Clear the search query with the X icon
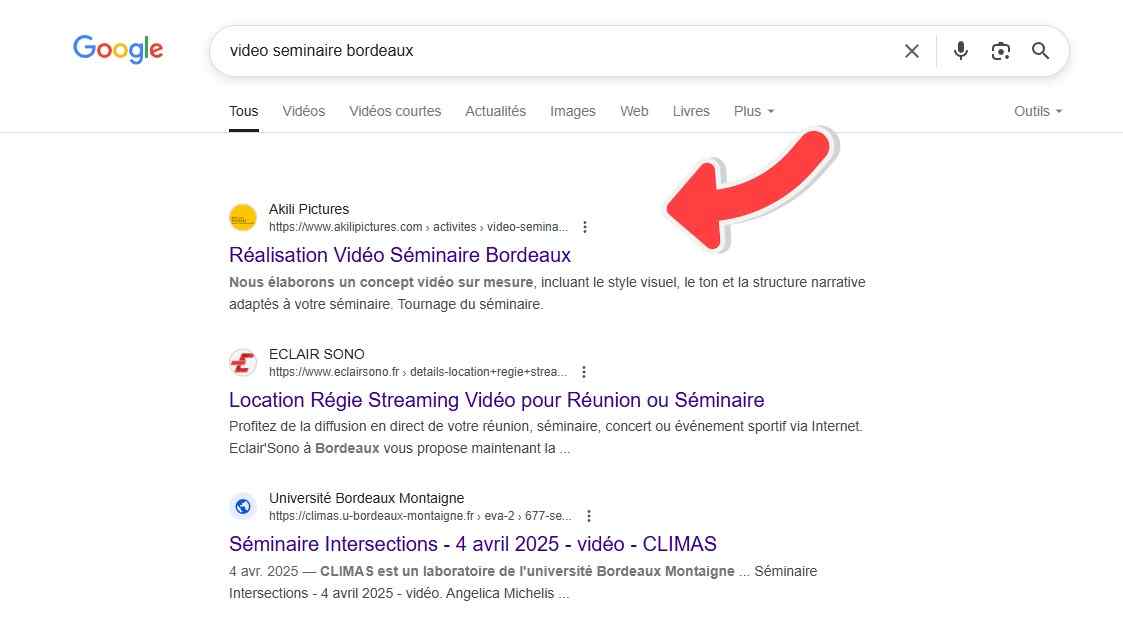This screenshot has height=621, width=1123. tap(911, 50)
